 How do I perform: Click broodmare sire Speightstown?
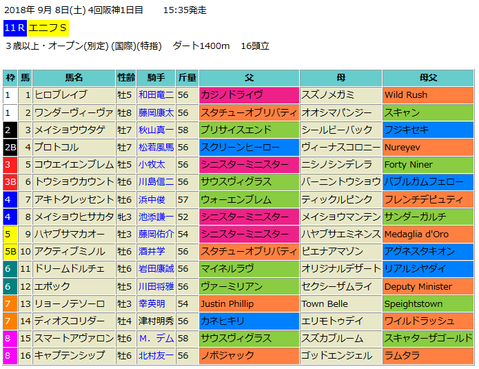point(428,304)
